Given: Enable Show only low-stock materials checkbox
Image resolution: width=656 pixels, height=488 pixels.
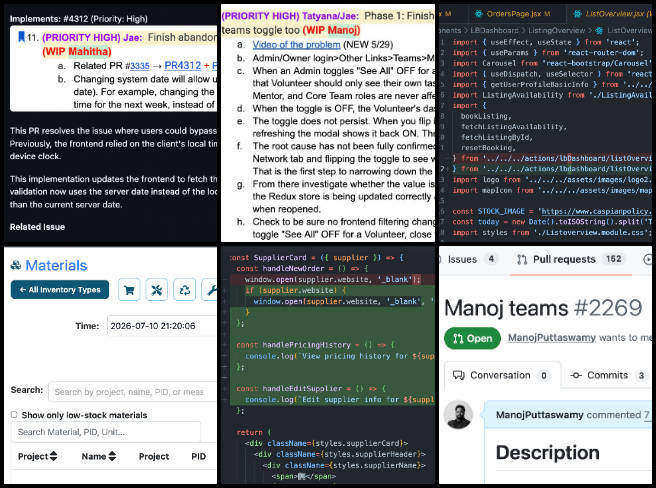Looking at the screenshot, I should [x=14, y=415].
